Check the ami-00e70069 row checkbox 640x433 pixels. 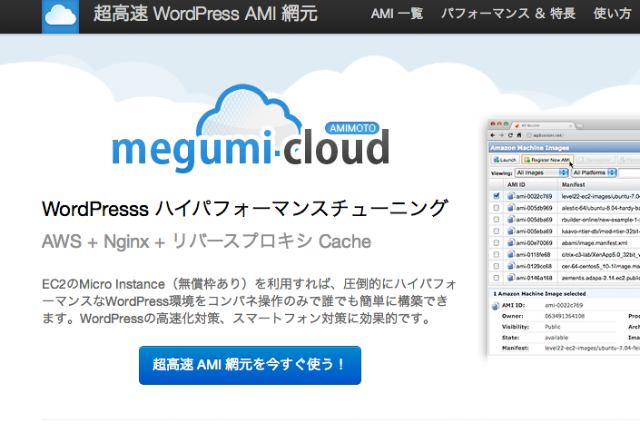click(x=496, y=243)
